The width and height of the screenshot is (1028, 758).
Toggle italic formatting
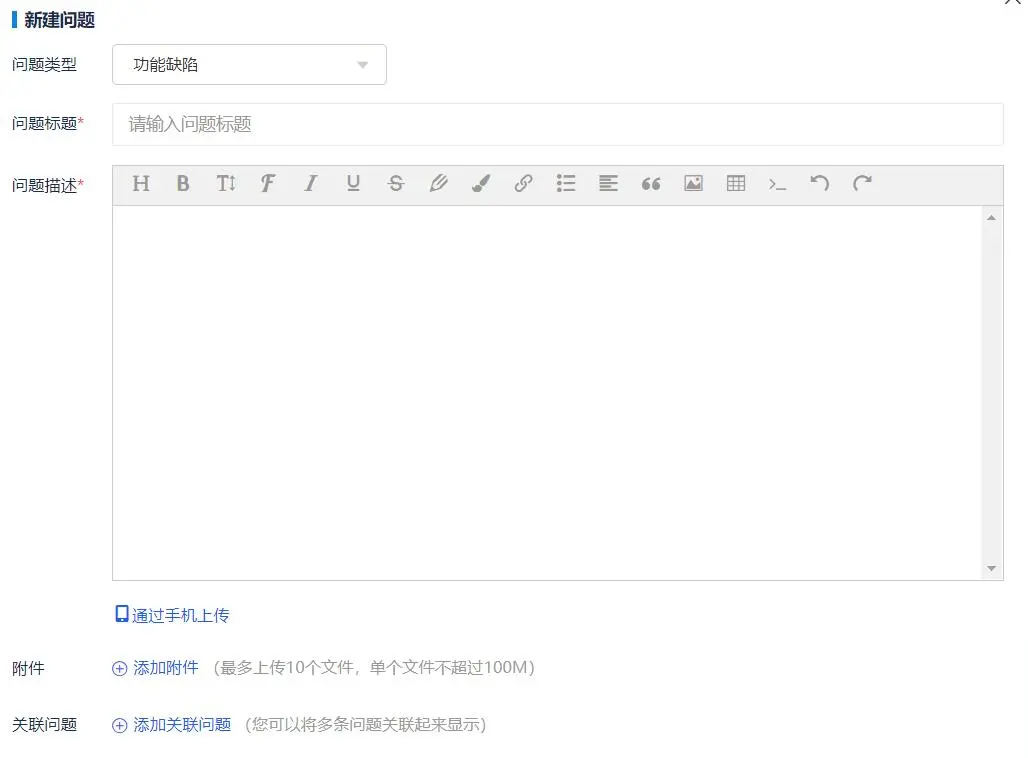(310, 183)
